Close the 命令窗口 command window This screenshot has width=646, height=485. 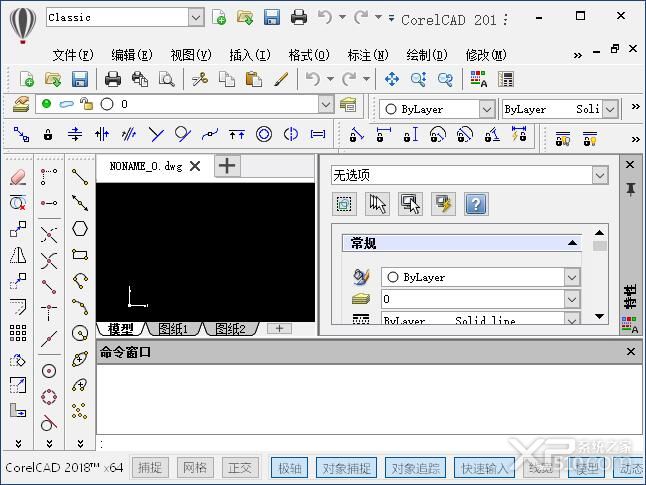click(x=630, y=351)
